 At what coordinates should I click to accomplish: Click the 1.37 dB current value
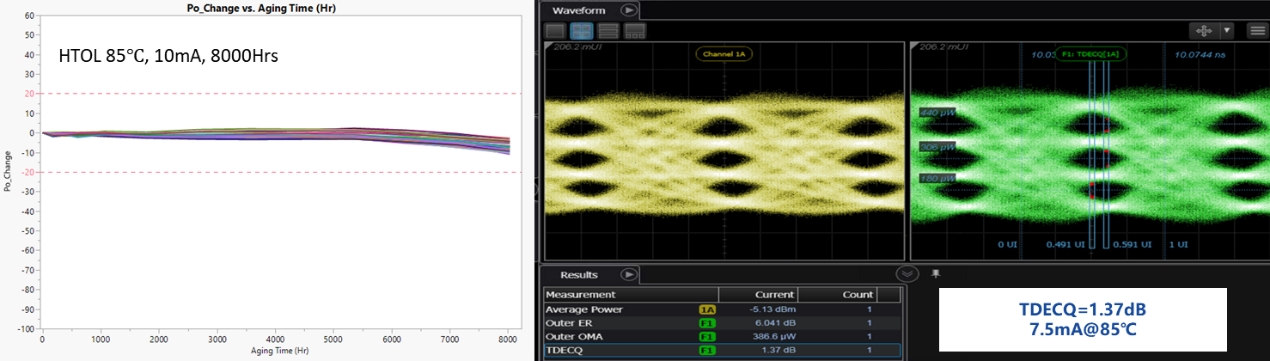tap(779, 351)
